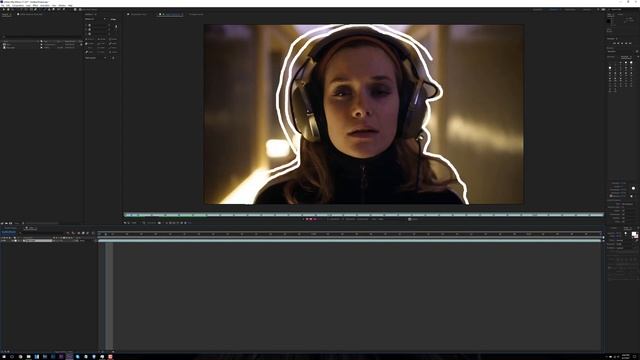Open the Effect menu
The width and height of the screenshot is (640, 360).
[36, 5]
